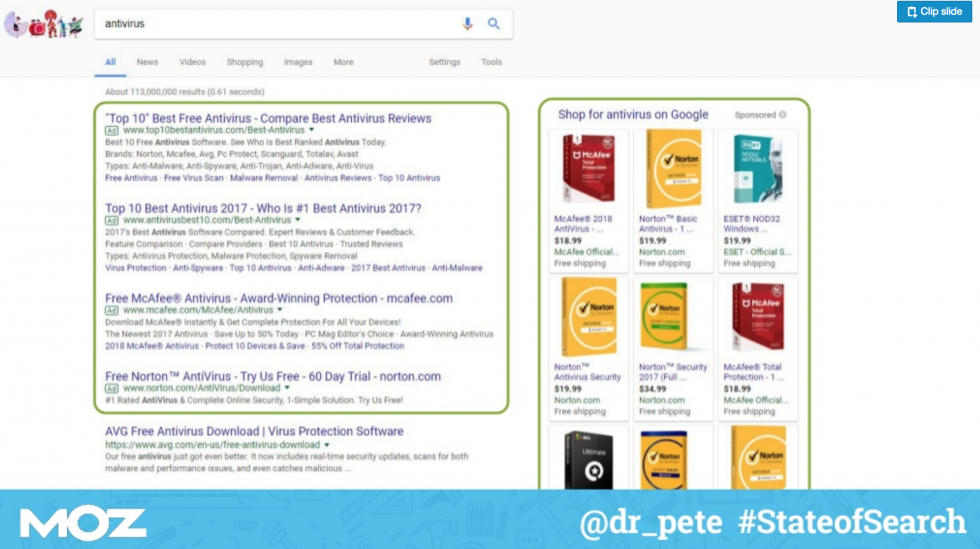980x549 pixels.
Task: Open Free McAfee Antivirus ad title
Action: point(279,298)
